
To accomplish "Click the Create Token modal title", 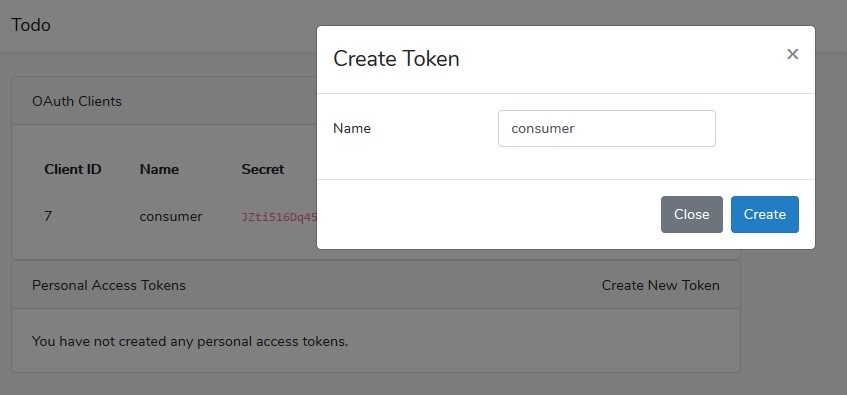I will 396,58.
